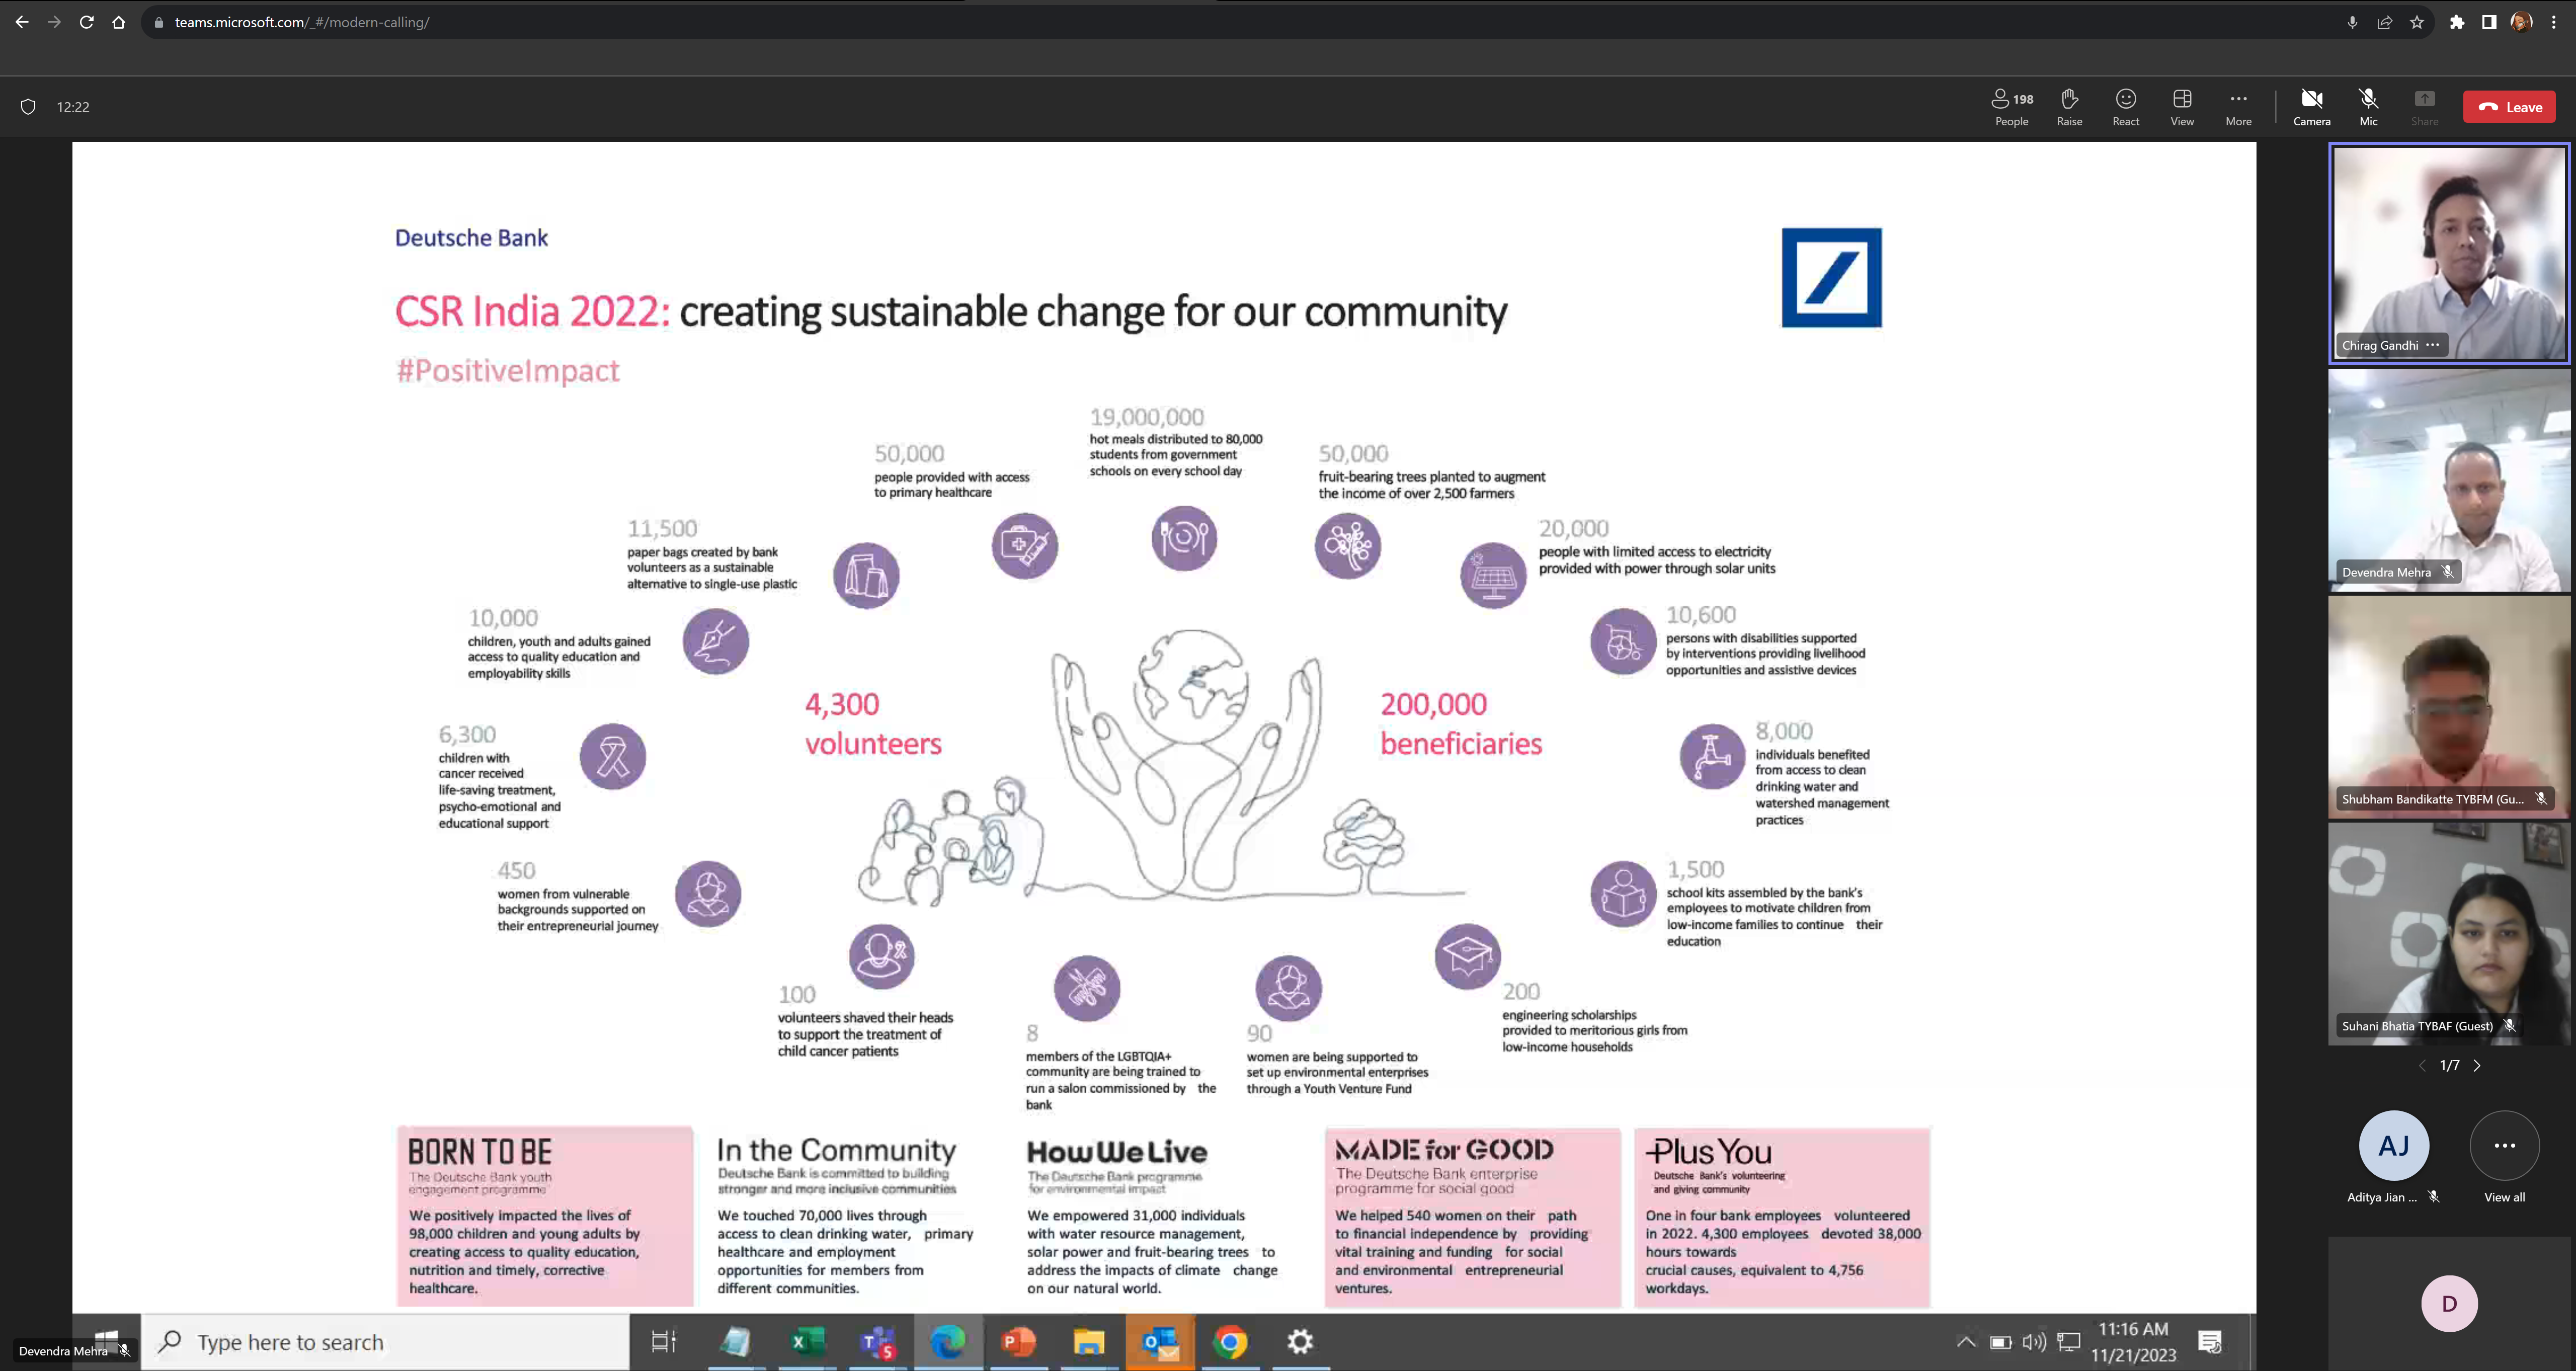Click the Deutsche Bank slash logo
The height and width of the screenshot is (1371, 2576).
[1831, 277]
